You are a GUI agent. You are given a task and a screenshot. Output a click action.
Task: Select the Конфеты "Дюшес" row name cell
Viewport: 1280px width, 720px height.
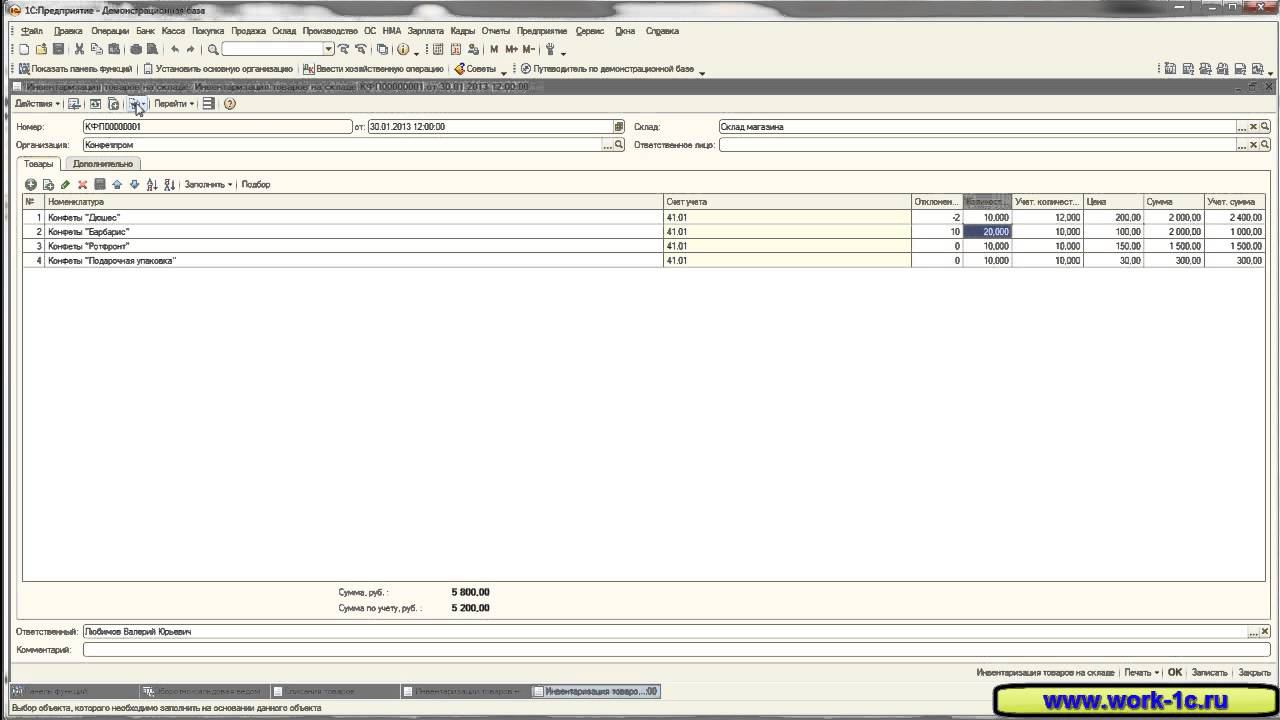coord(355,217)
